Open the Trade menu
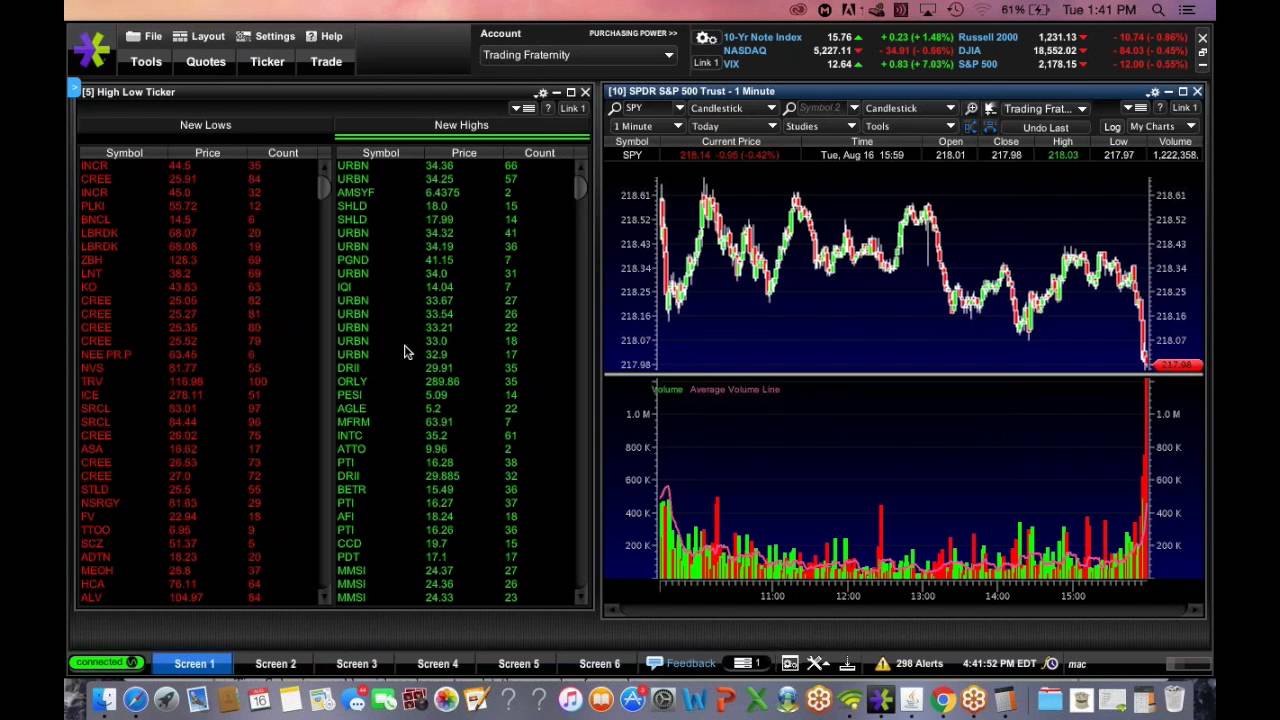Viewport: 1280px width, 720px height. 326,62
